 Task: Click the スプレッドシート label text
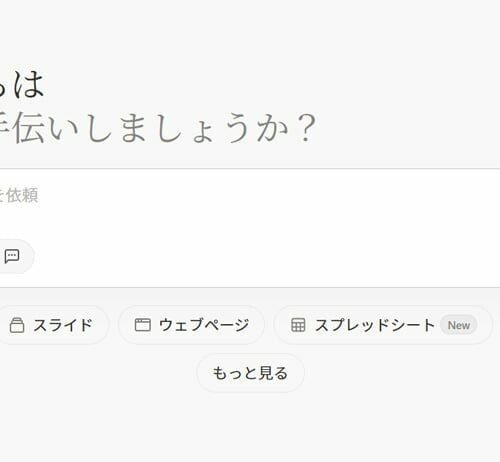(375, 325)
